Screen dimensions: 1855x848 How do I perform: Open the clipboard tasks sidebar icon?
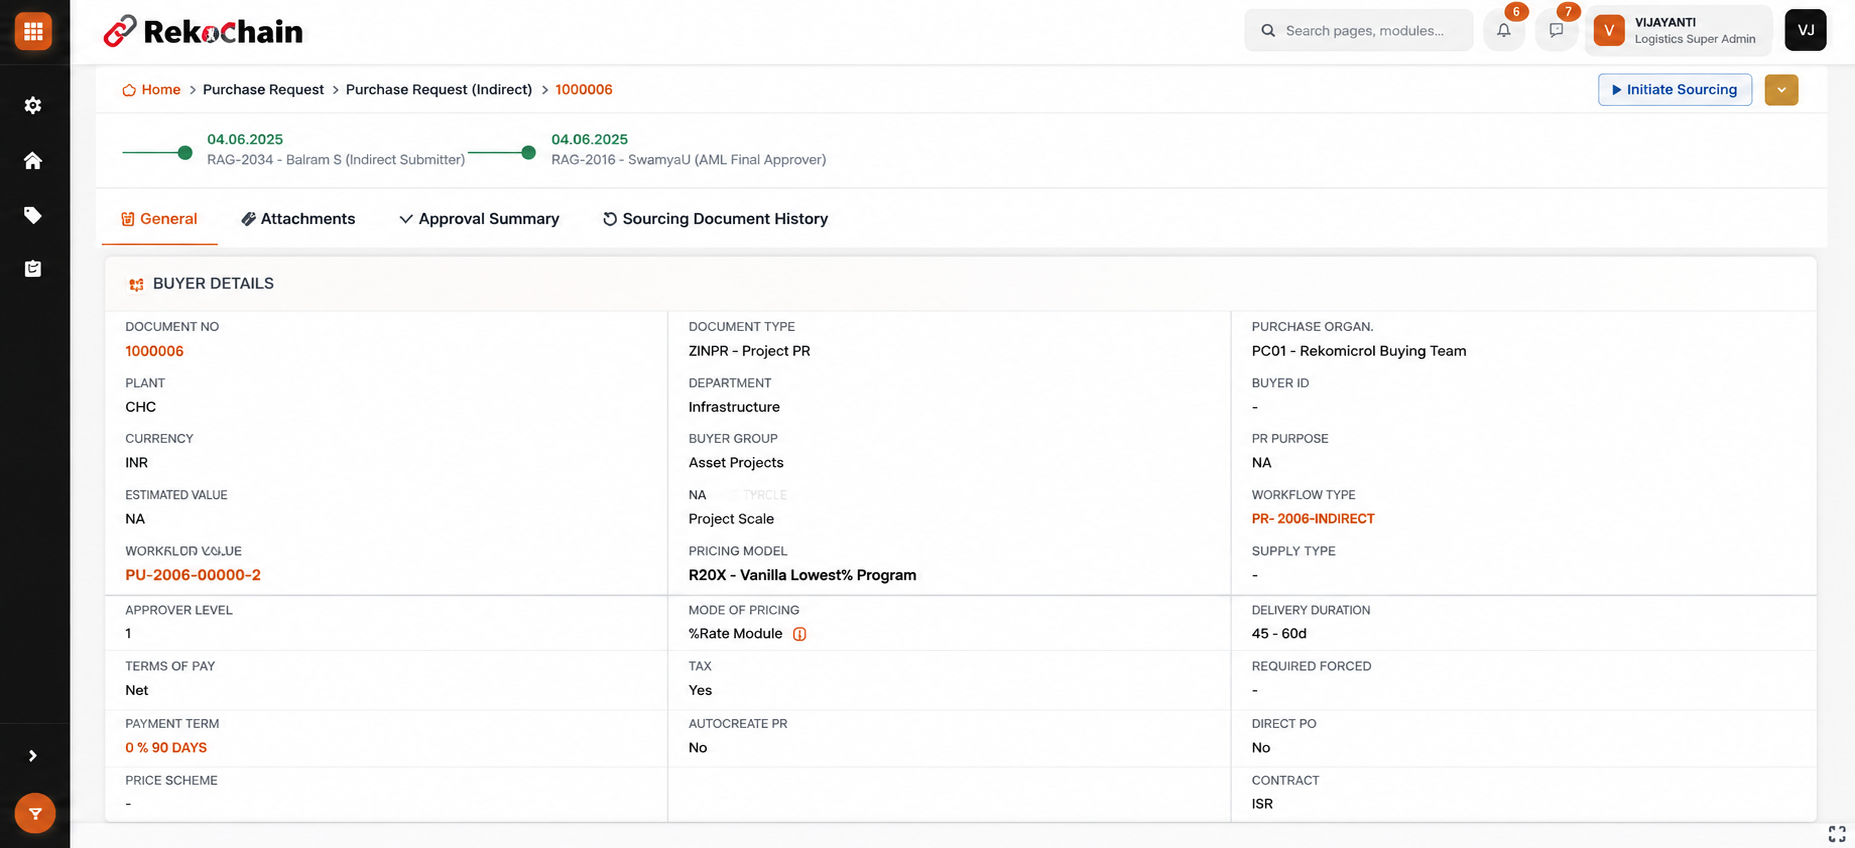point(33,268)
